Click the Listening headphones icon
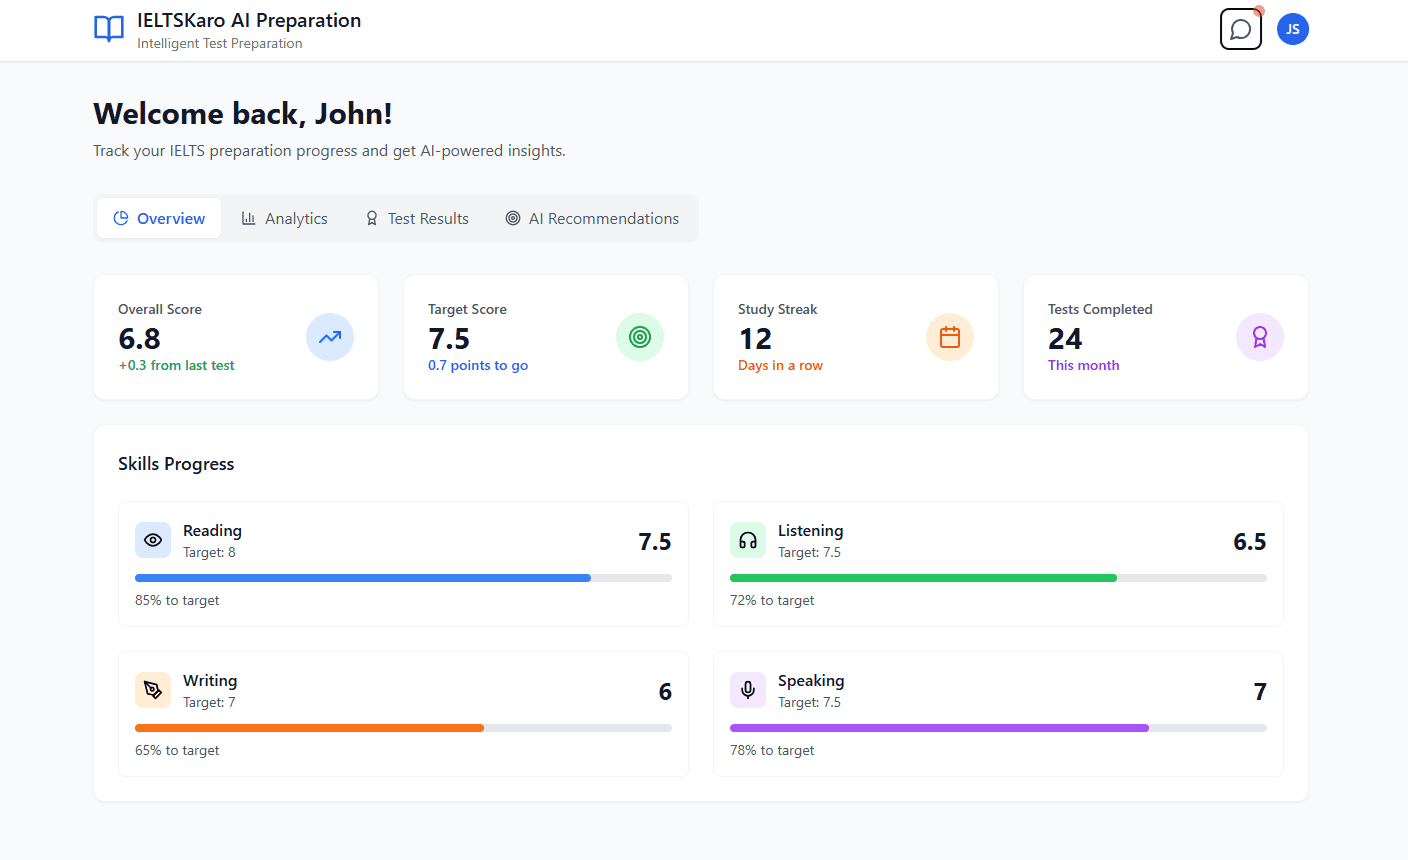Screen dimensions: 1408x860 click(x=748, y=540)
